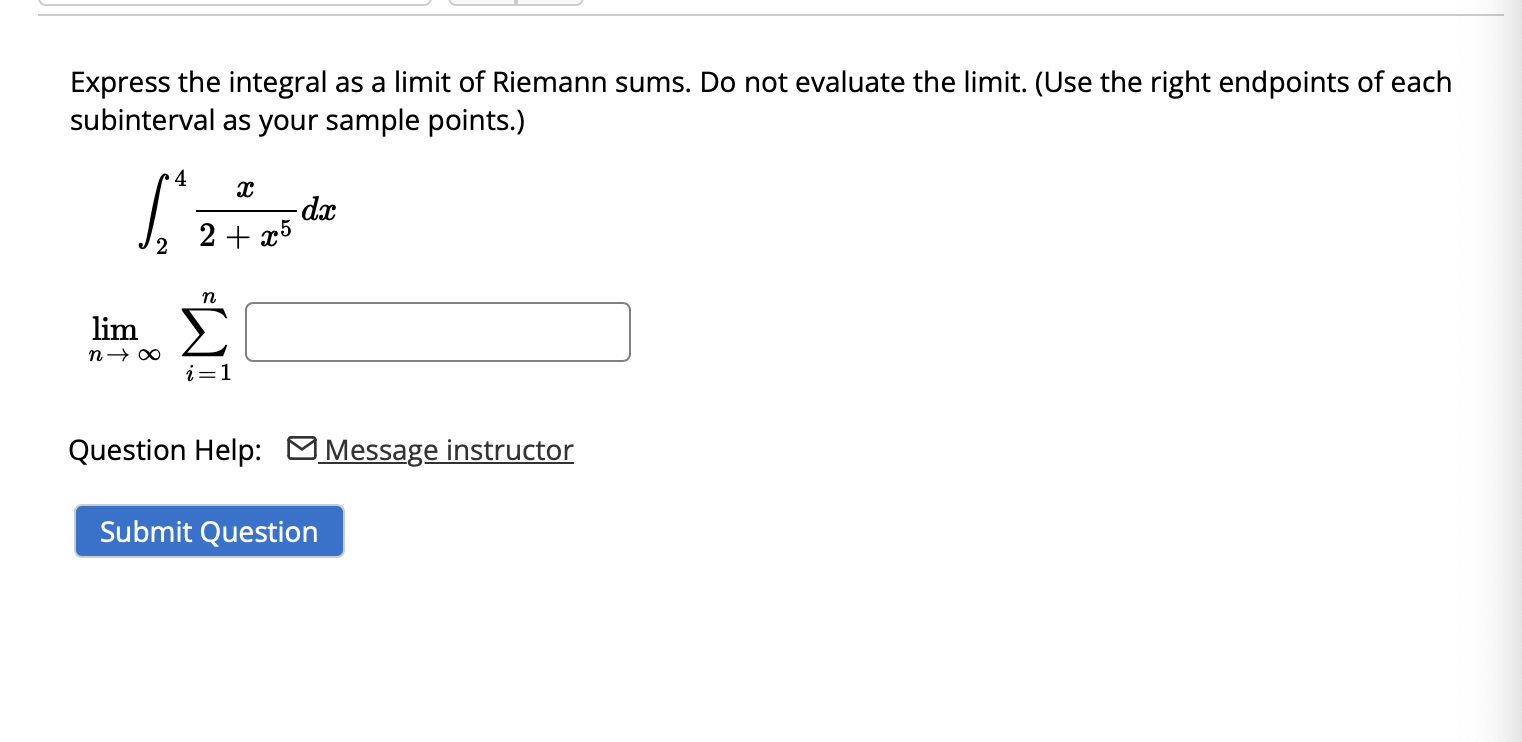Open the Message instructor link
This screenshot has width=1522, height=742.
pos(445,450)
